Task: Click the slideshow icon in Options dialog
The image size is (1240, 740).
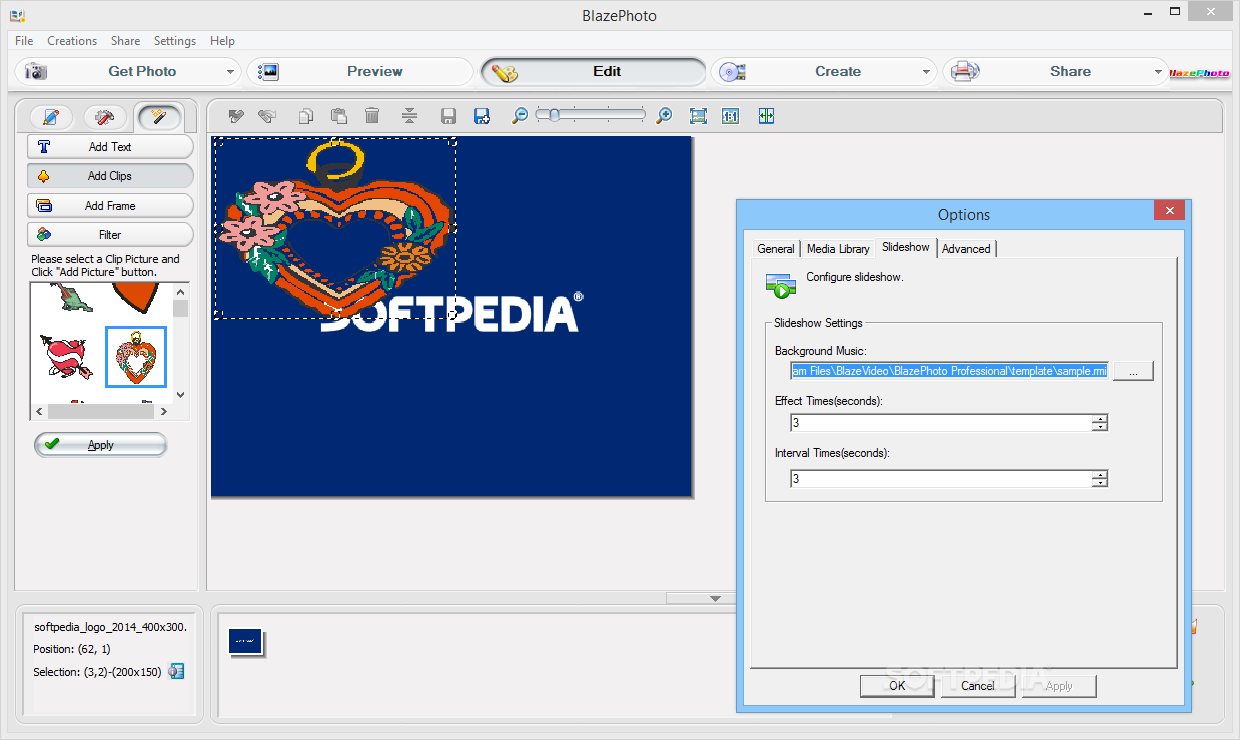Action: pyautogui.click(x=781, y=285)
